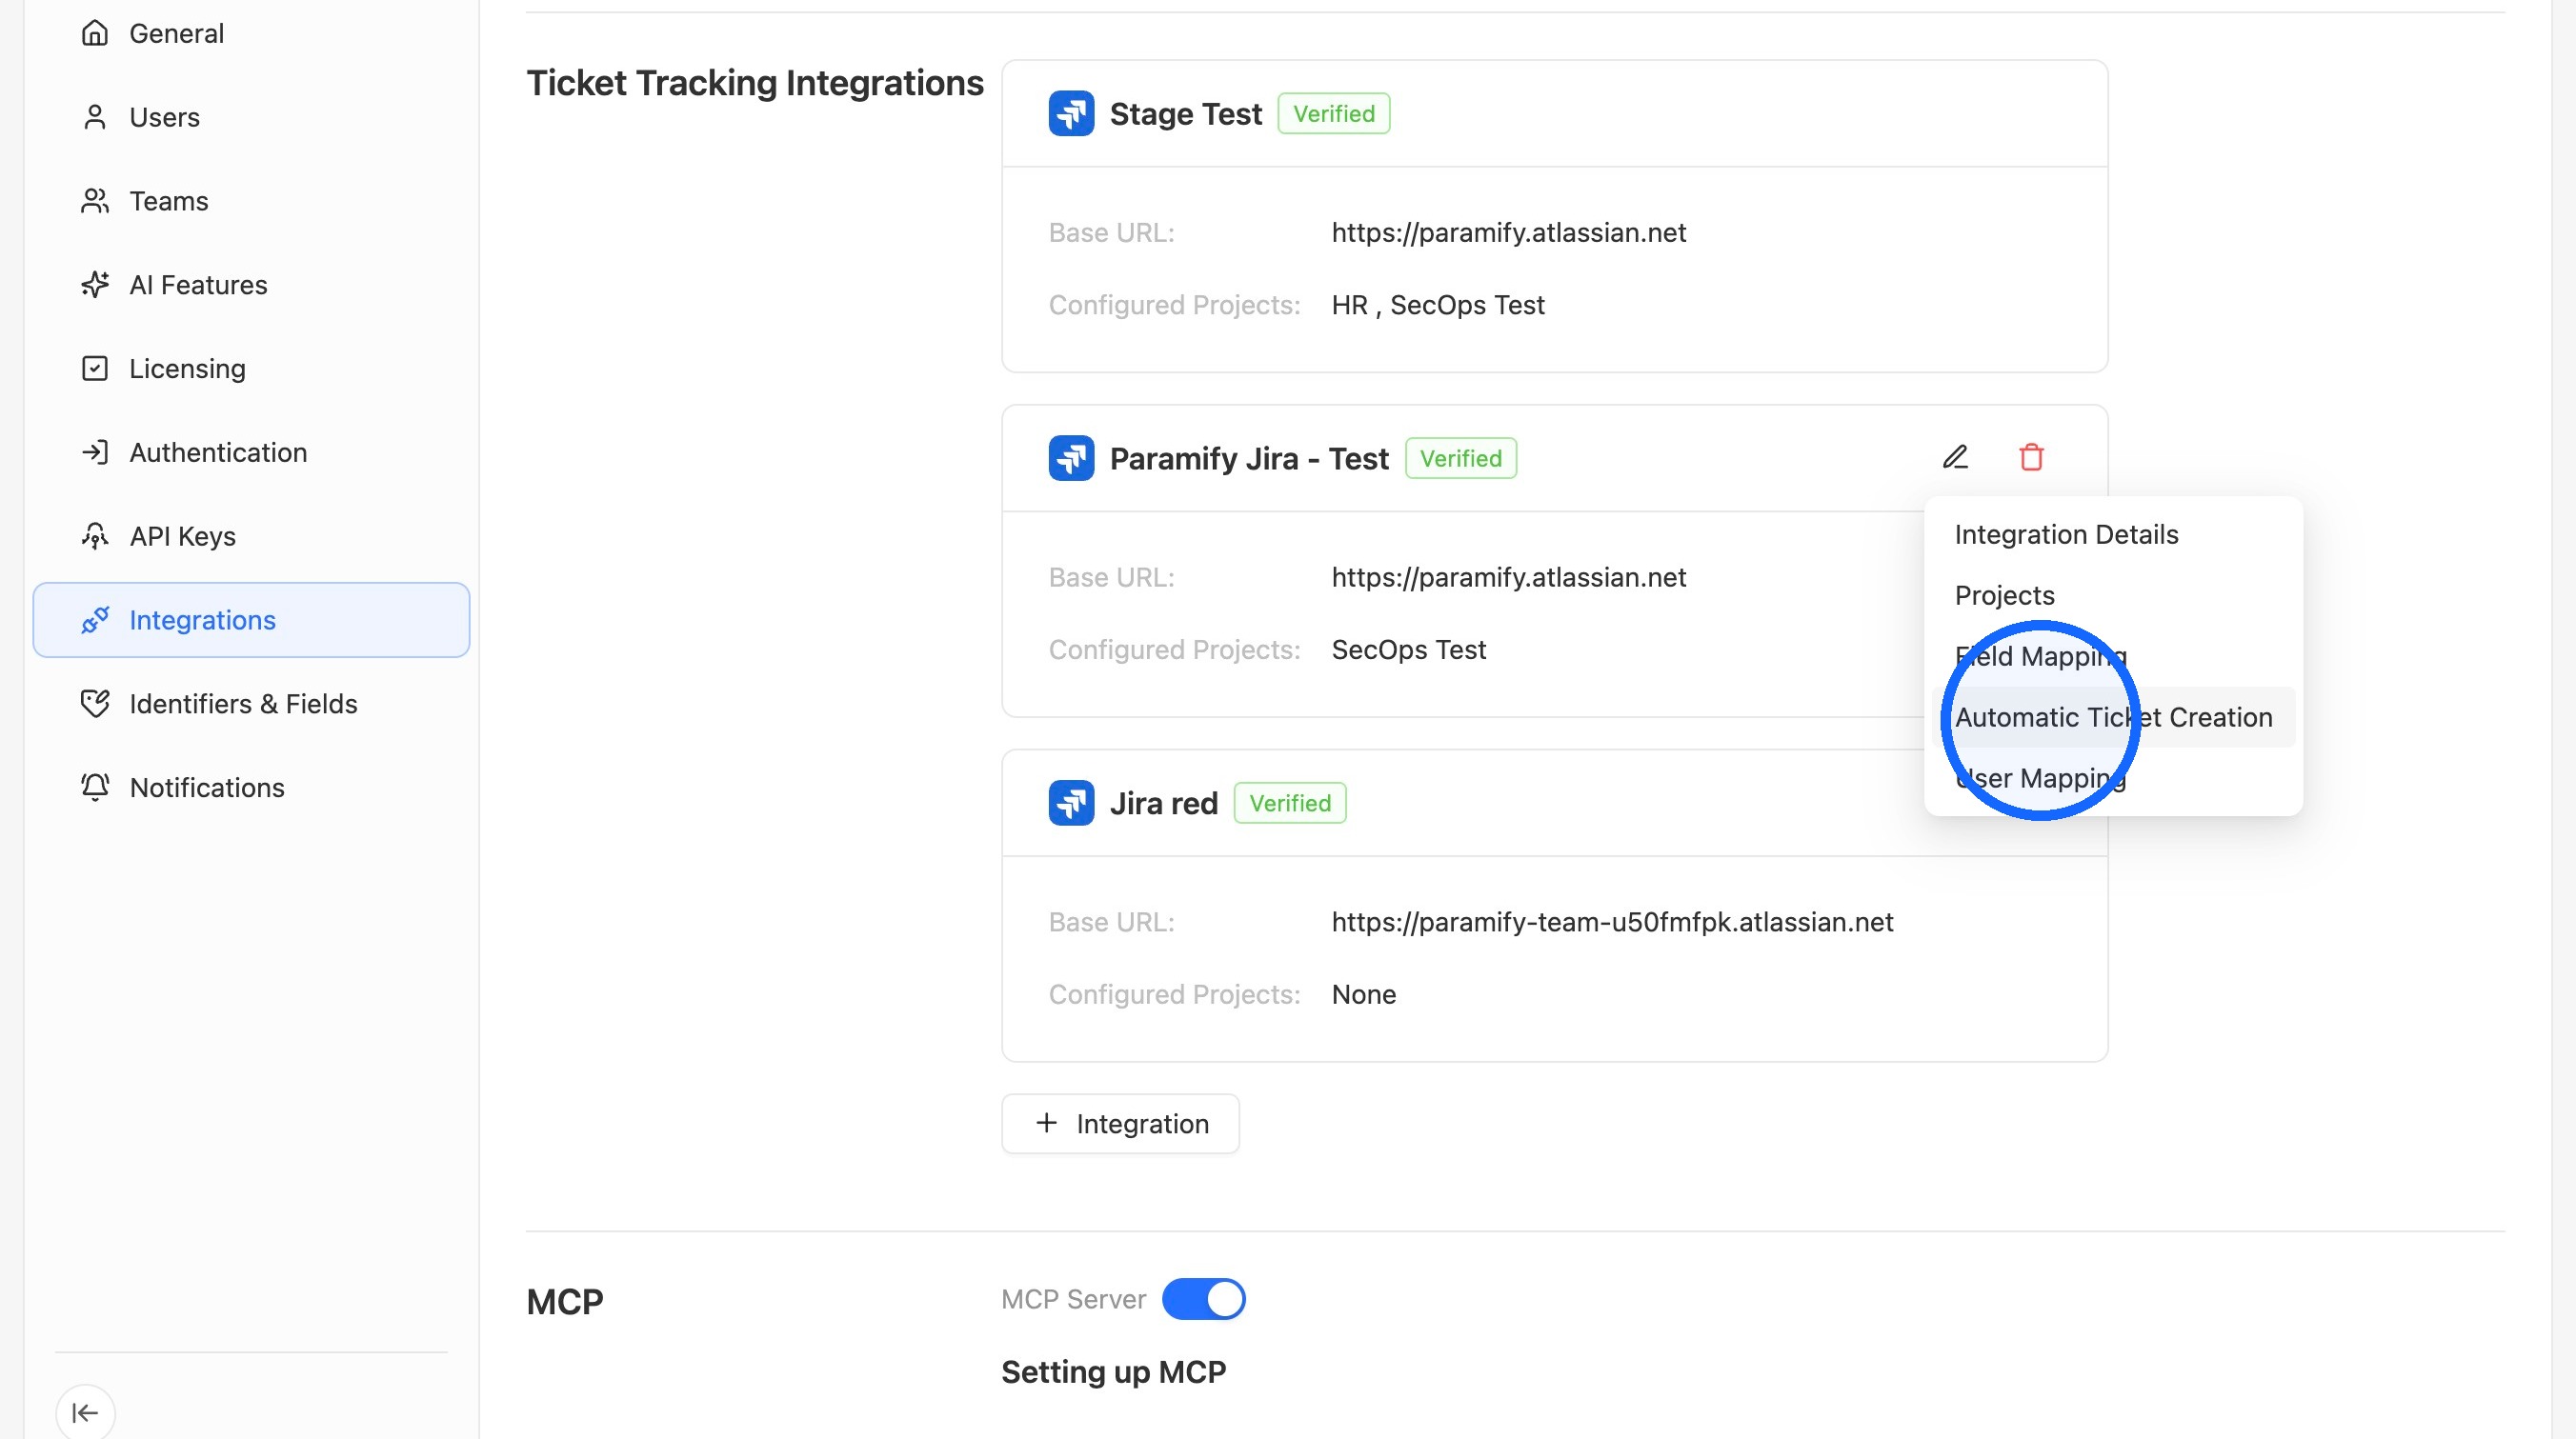Viewport: 2576px width, 1439px height.
Task: Click the Licensing checkbox icon in sidebar
Action: 94,368
